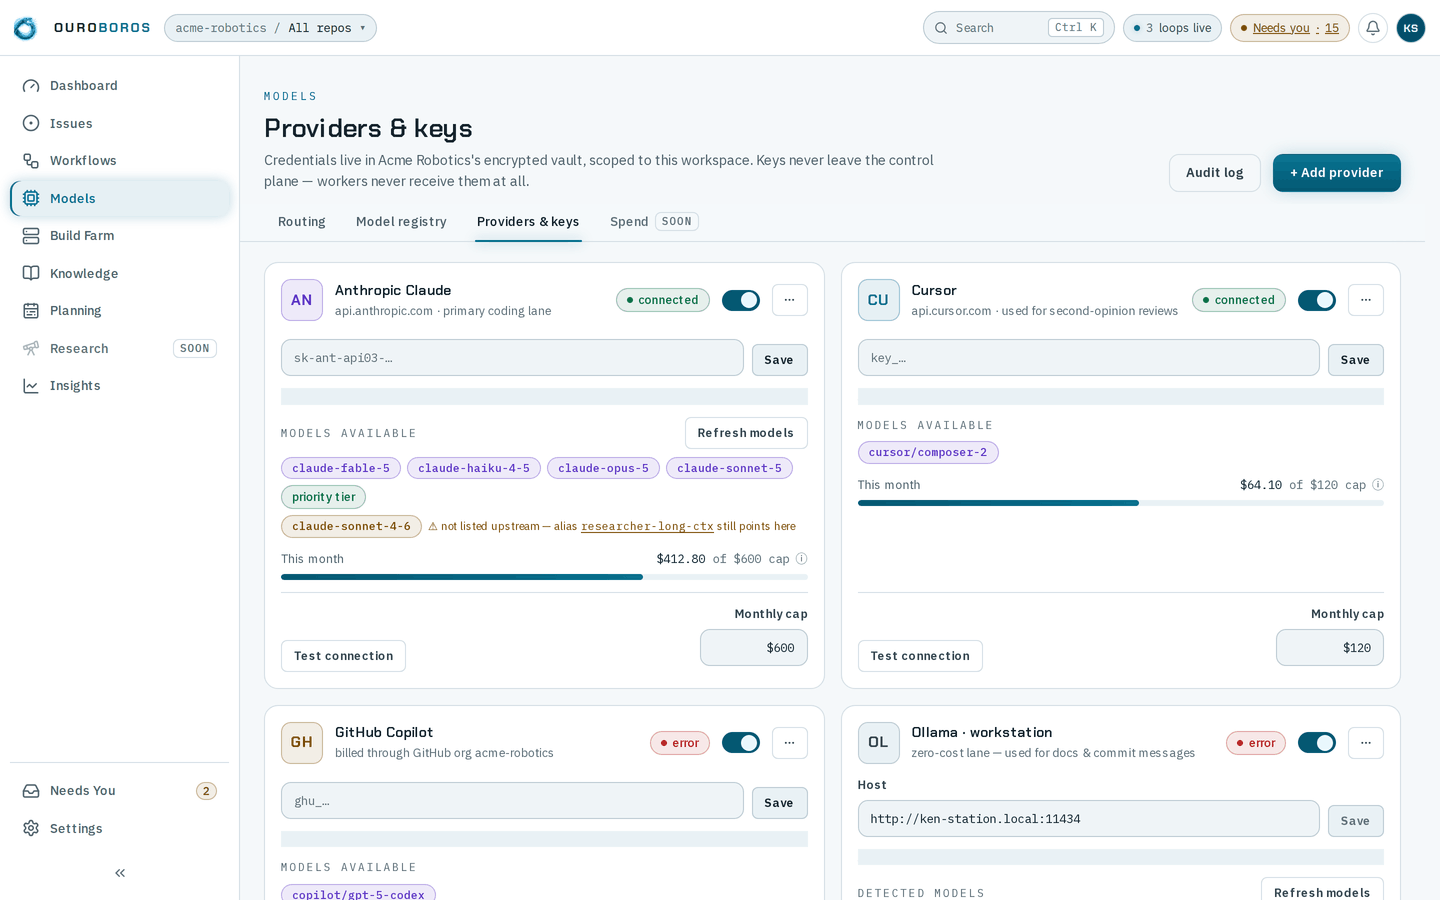Open the Audit log

tap(1215, 173)
